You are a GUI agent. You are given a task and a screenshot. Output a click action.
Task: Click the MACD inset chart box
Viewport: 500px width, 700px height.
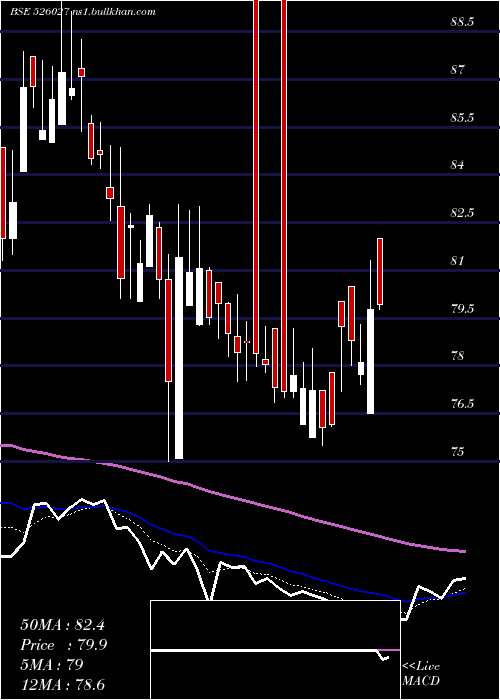coord(275,650)
